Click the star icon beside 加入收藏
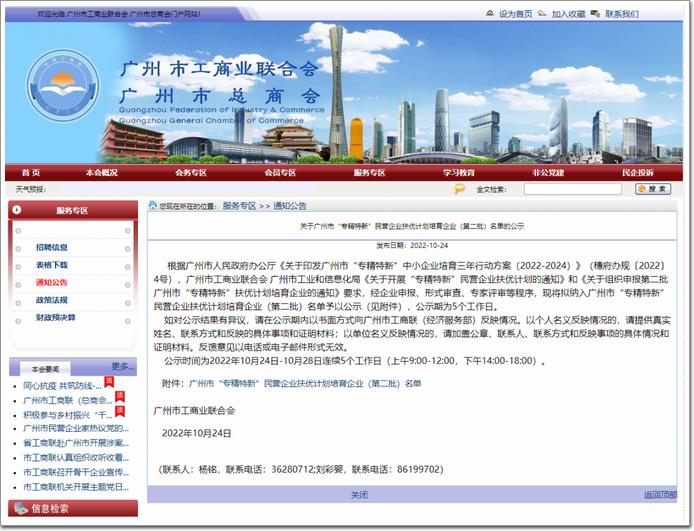Viewport: 694px width, 531px height. click(542, 14)
